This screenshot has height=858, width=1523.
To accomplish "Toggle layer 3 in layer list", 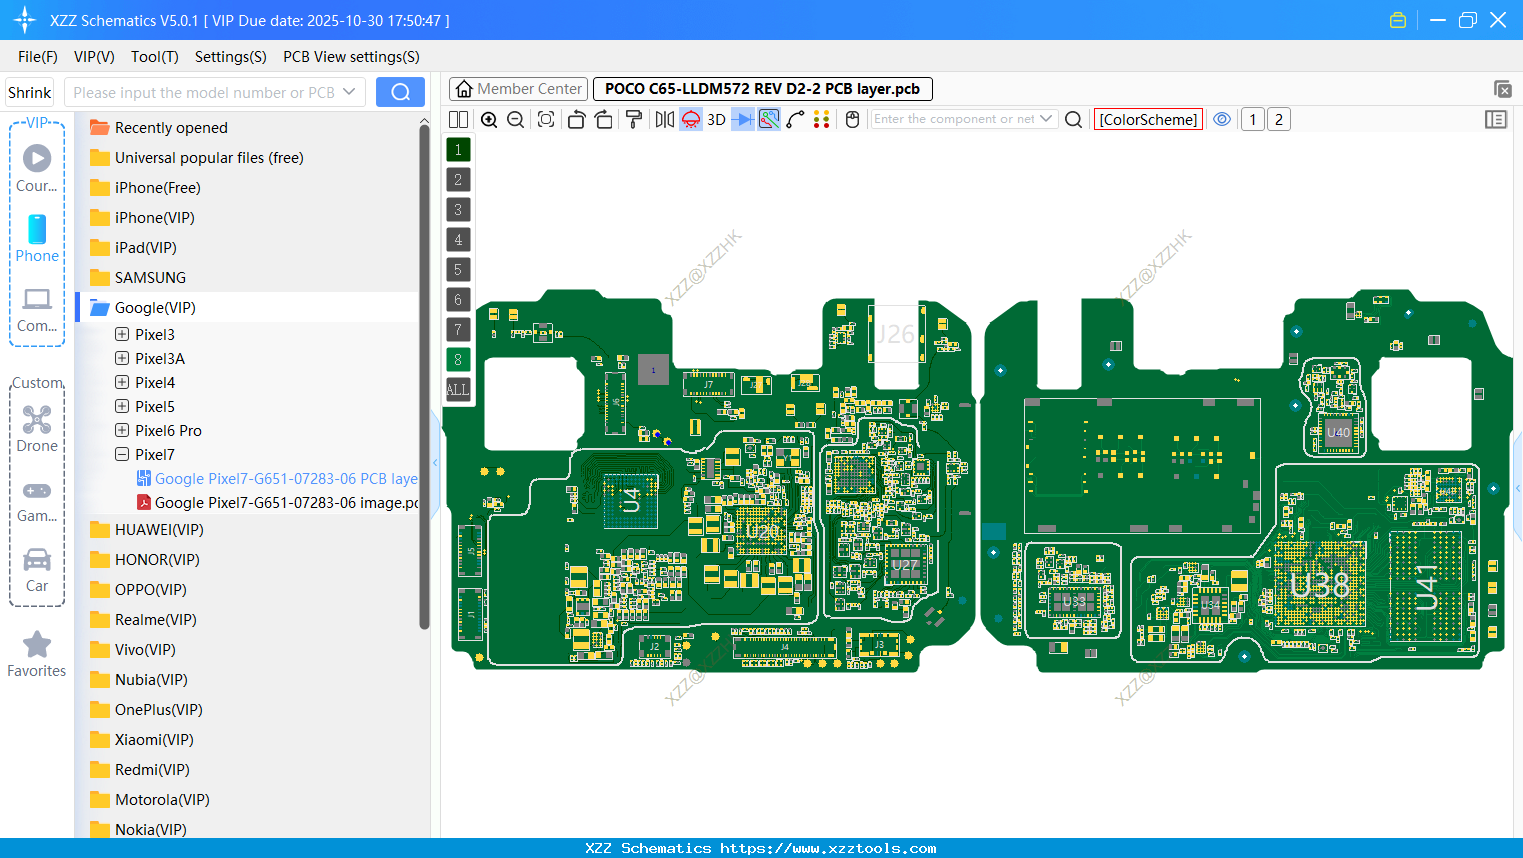I will point(458,210).
